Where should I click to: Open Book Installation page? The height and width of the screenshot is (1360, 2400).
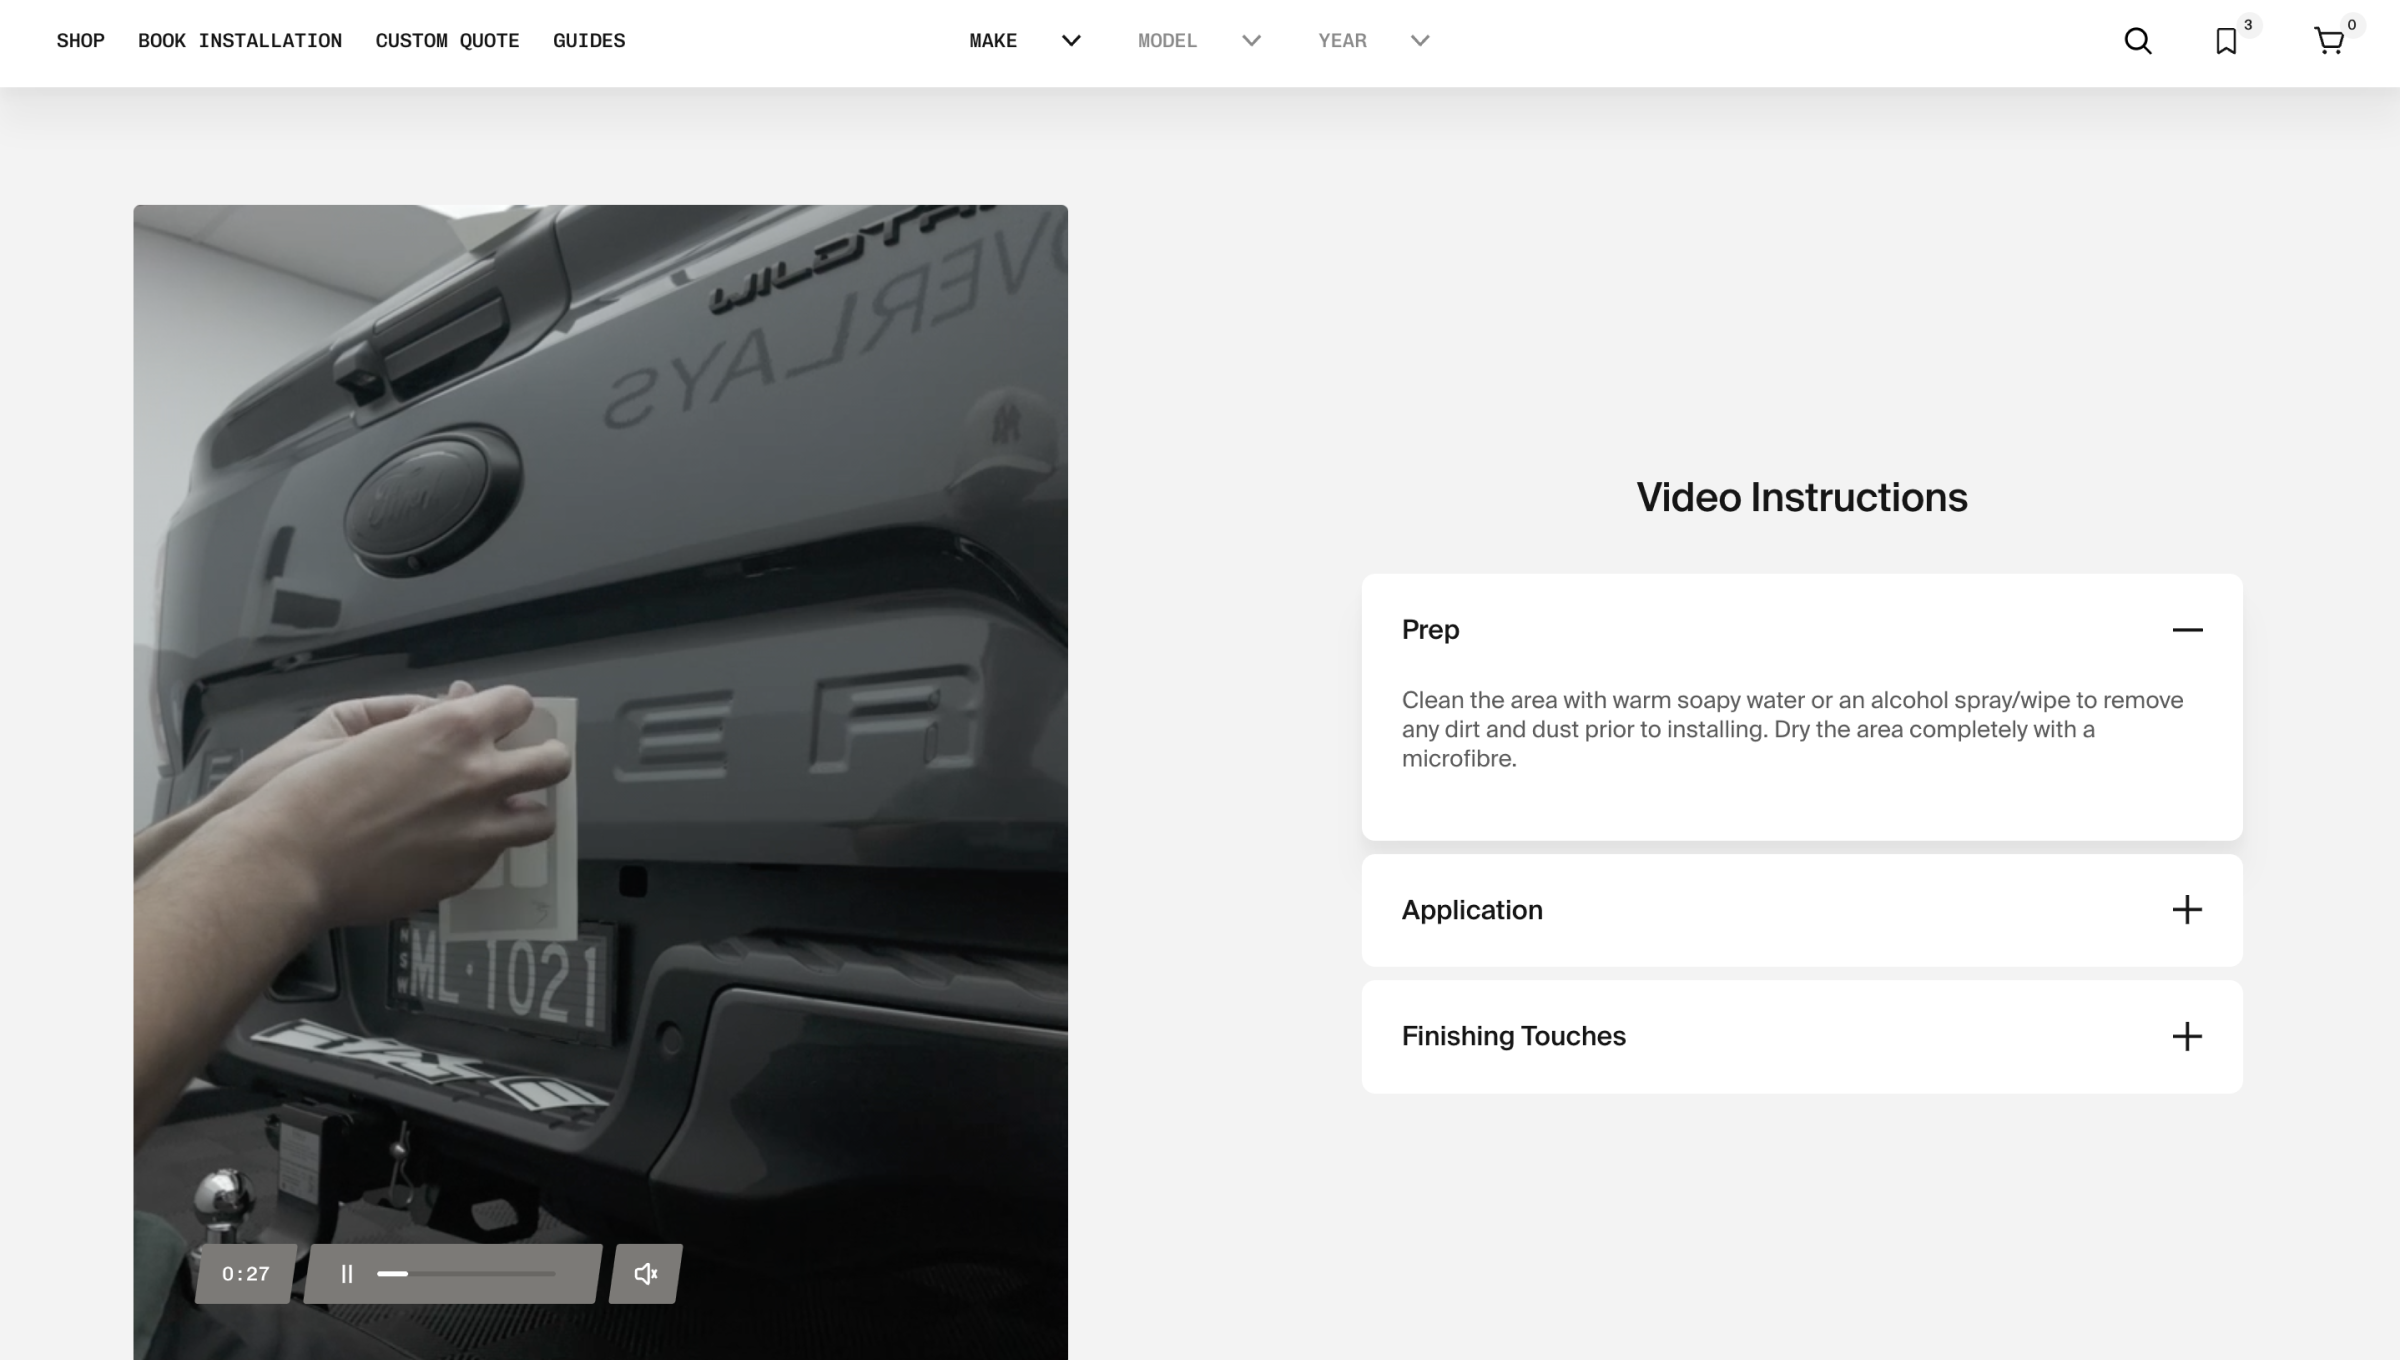[x=240, y=41]
